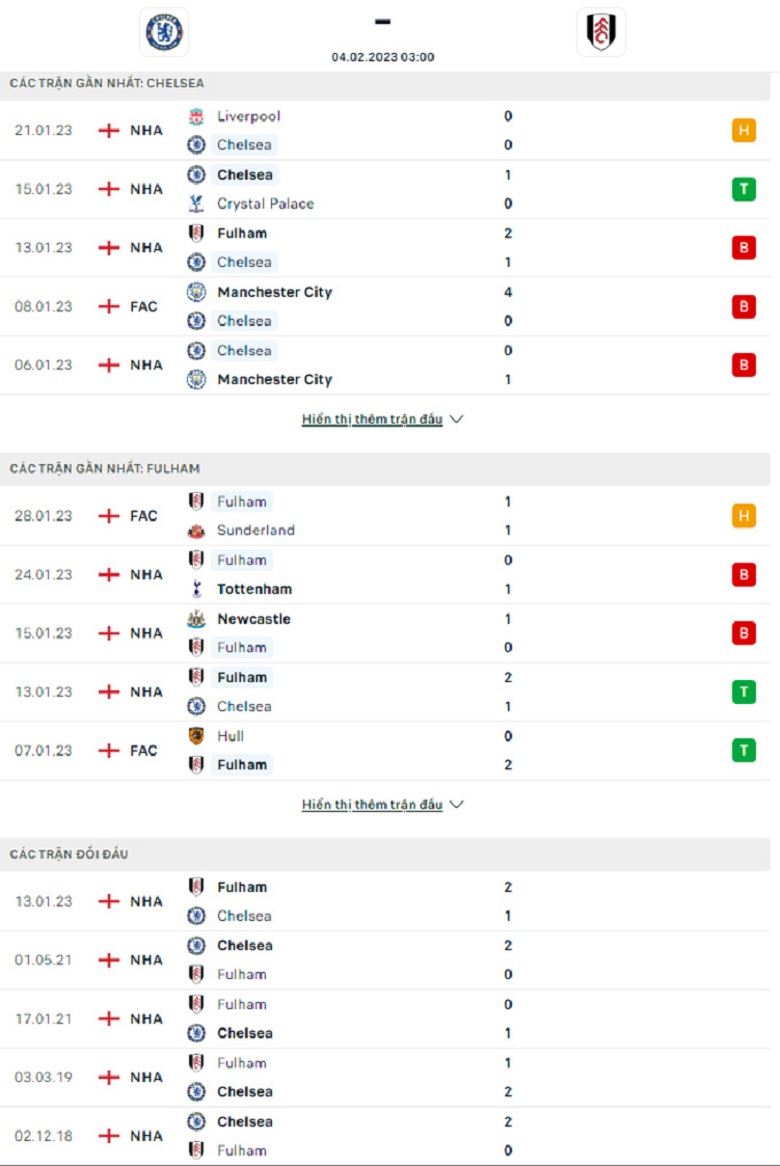
Task: Expand more matches under Fulham section
Action: point(382,805)
